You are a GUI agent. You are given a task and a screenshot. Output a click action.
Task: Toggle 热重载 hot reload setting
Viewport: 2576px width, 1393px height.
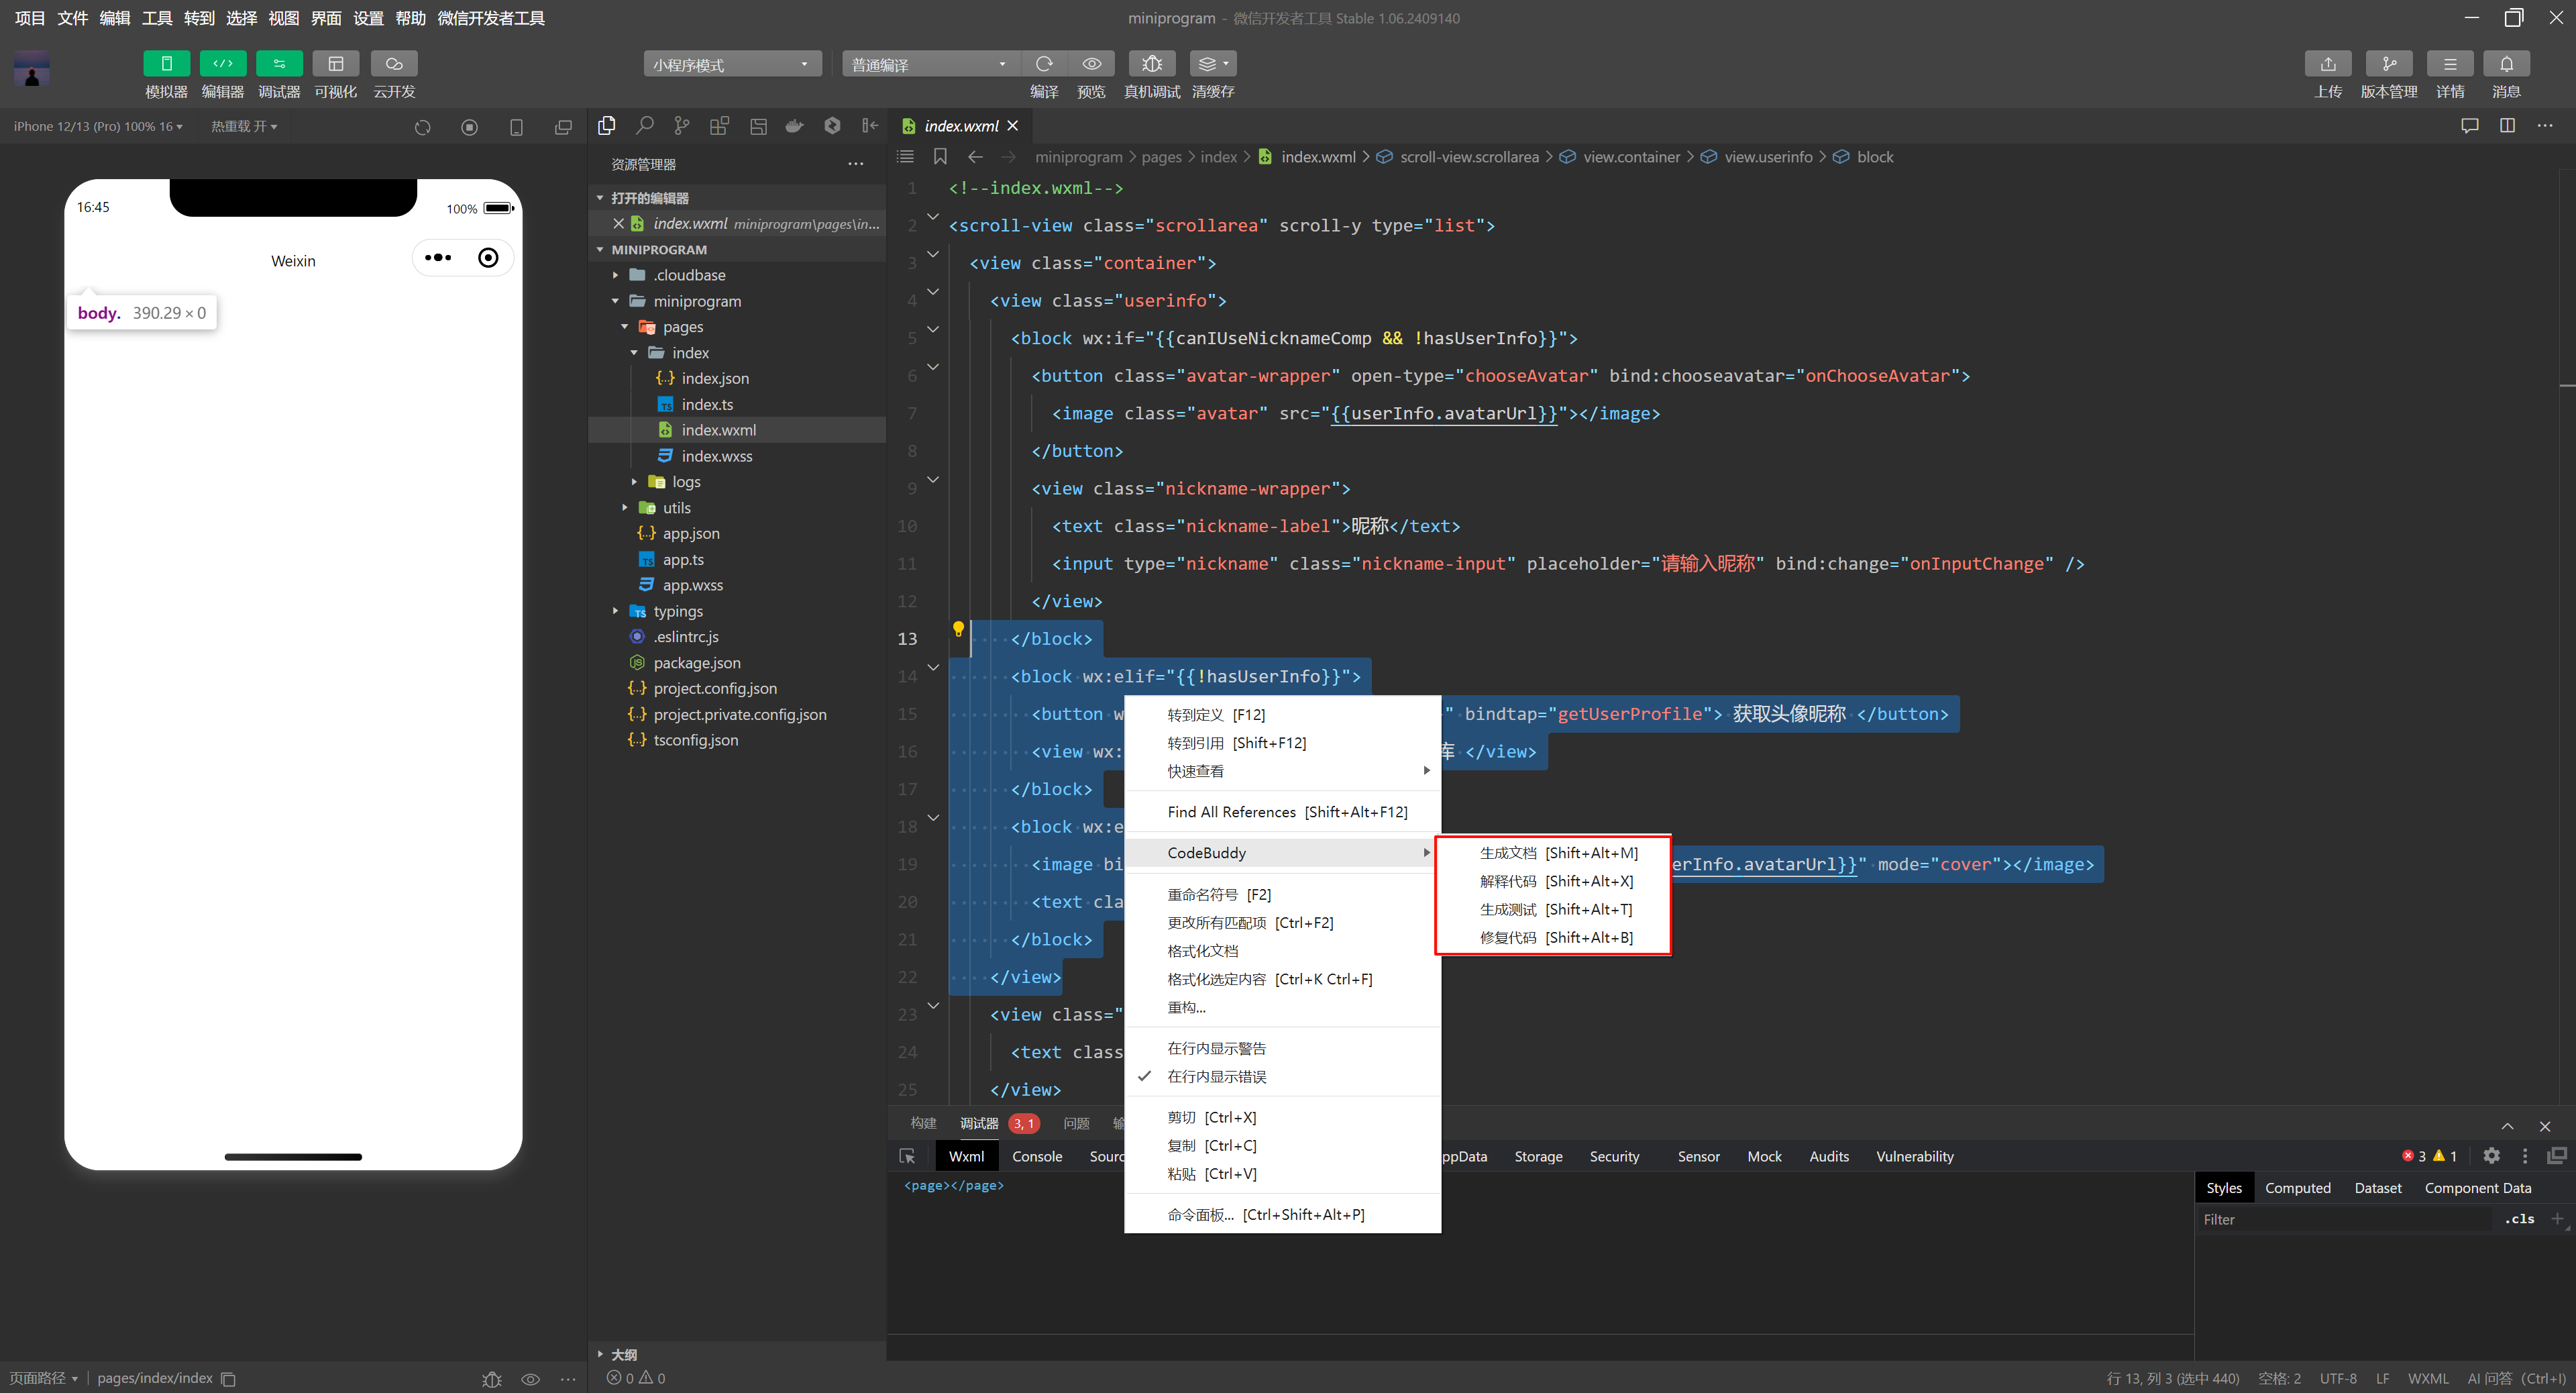243,126
